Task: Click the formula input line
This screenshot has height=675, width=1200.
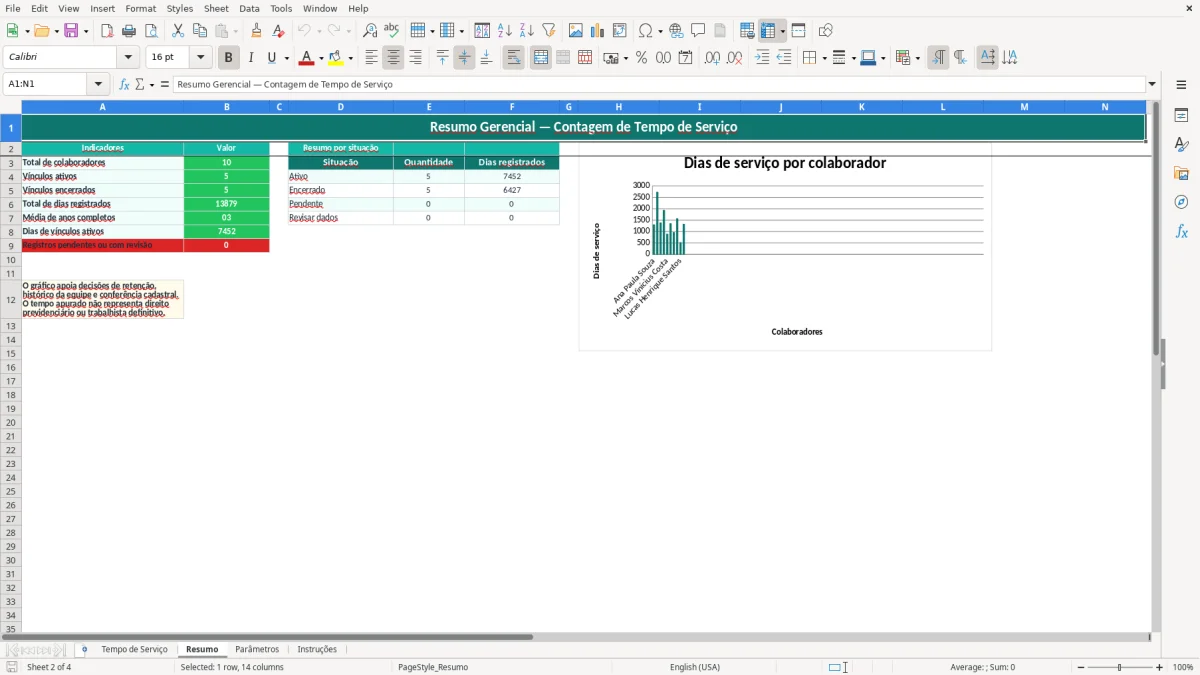Action: (x=659, y=85)
